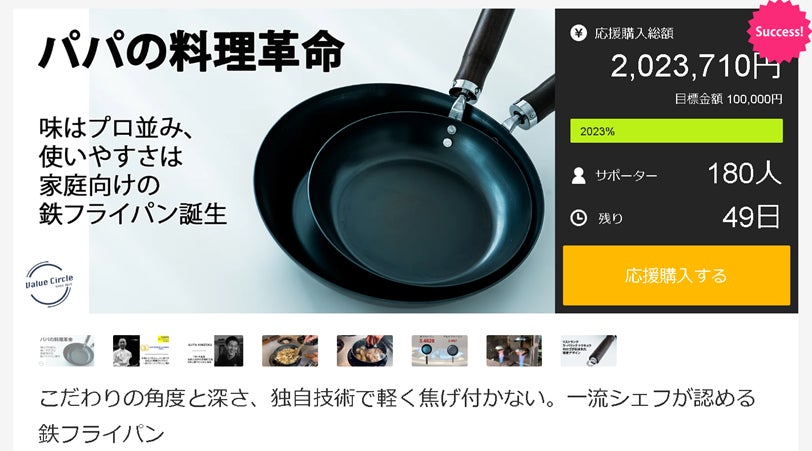Select the stir-fried noodles cooking thumbnail
This screenshot has width=812, height=451.
tap(290, 351)
